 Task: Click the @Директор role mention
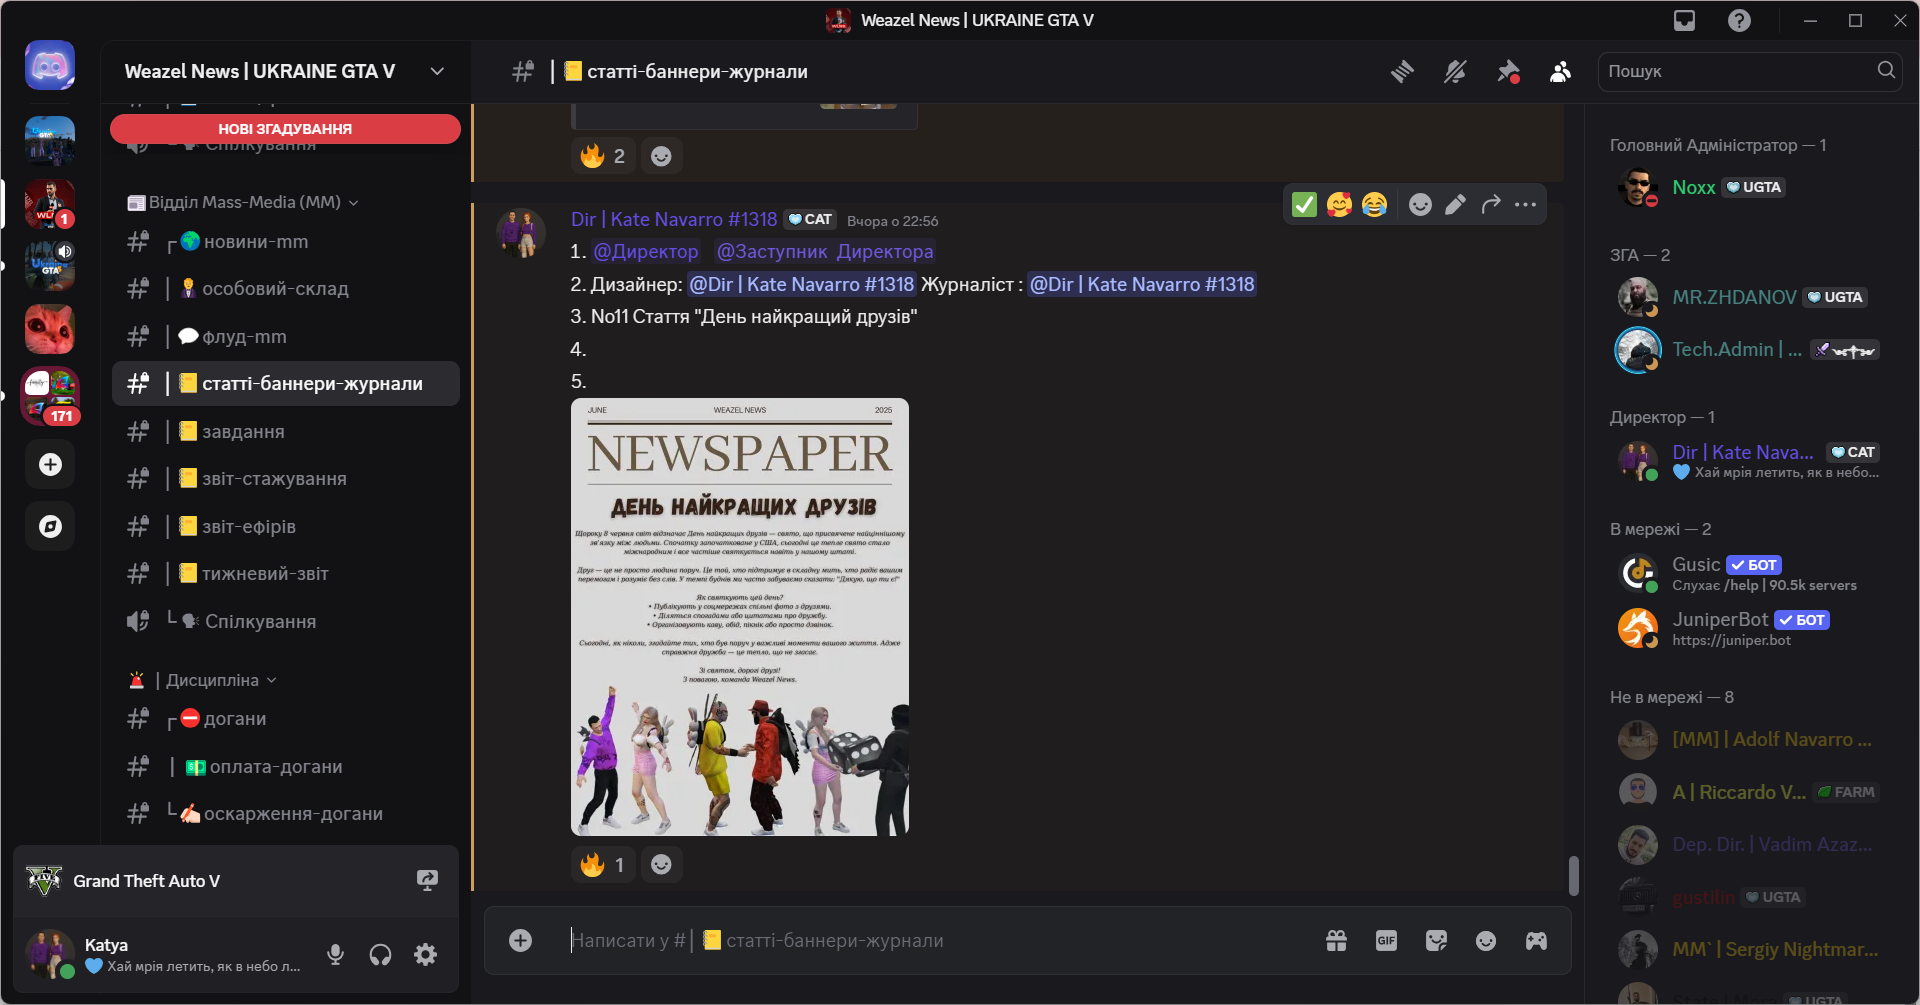(x=646, y=252)
